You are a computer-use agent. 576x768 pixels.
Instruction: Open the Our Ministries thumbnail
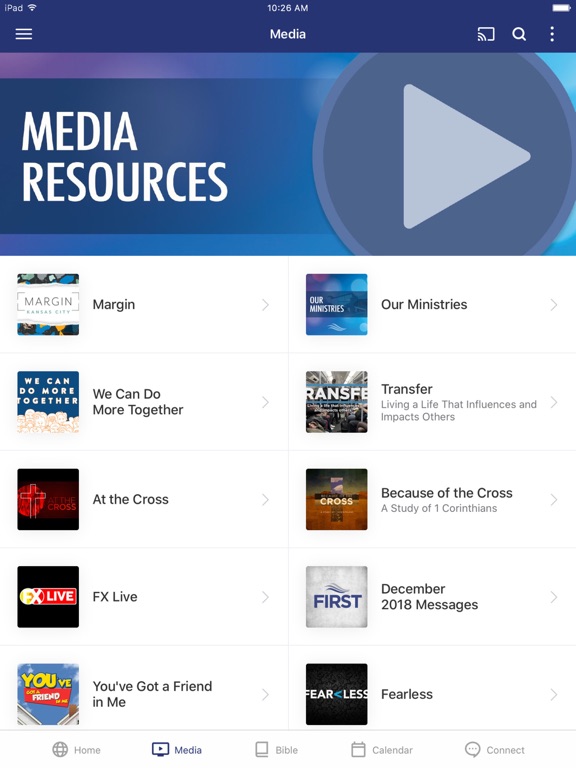click(x=336, y=304)
